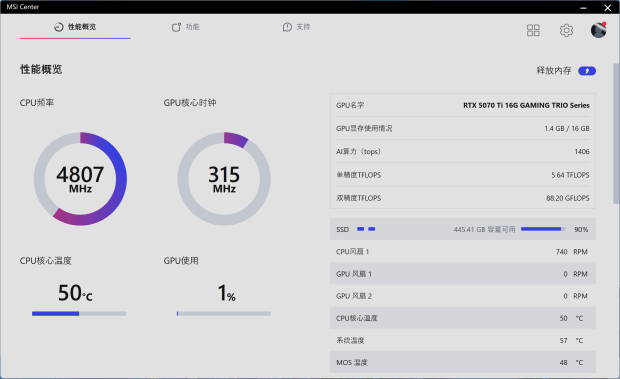Click the CPU frequency 4807 MHz gauge
The width and height of the screenshot is (620, 379).
[x=80, y=179]
